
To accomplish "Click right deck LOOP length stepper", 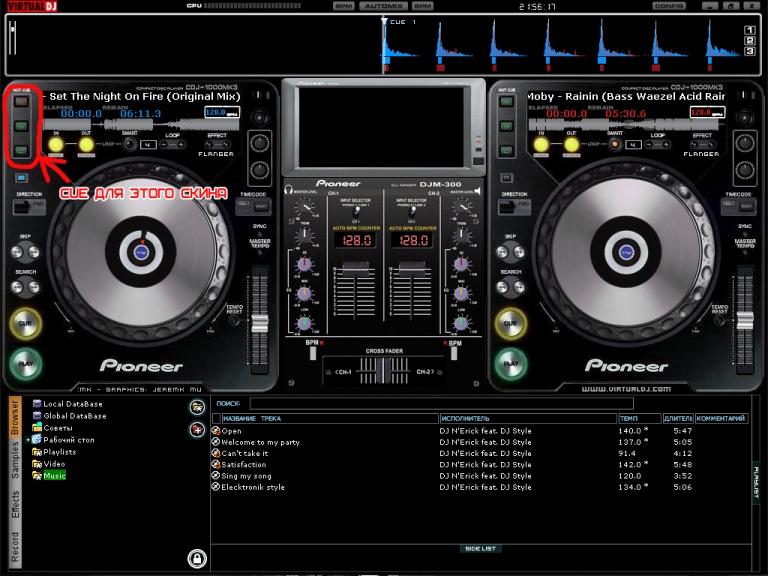I will (658, 144).
